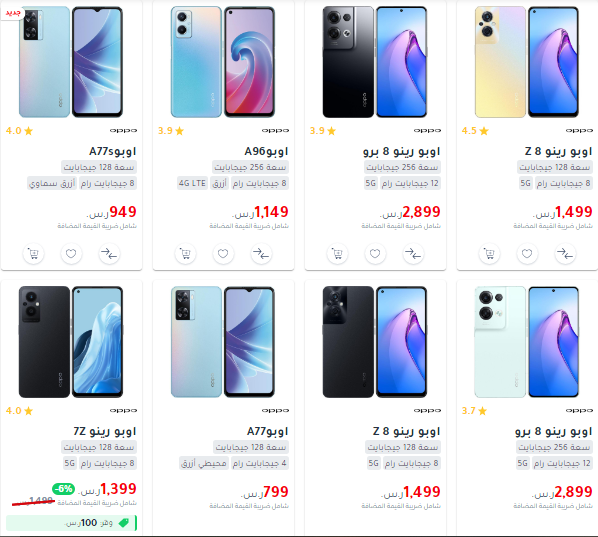Screen dimensions: 598x537
Task: Click compare arrows on OPPO A96
Action: pos(261,254)
